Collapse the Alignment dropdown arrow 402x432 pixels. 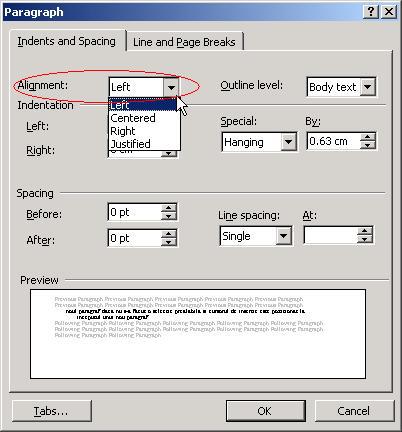coord(171,87)
